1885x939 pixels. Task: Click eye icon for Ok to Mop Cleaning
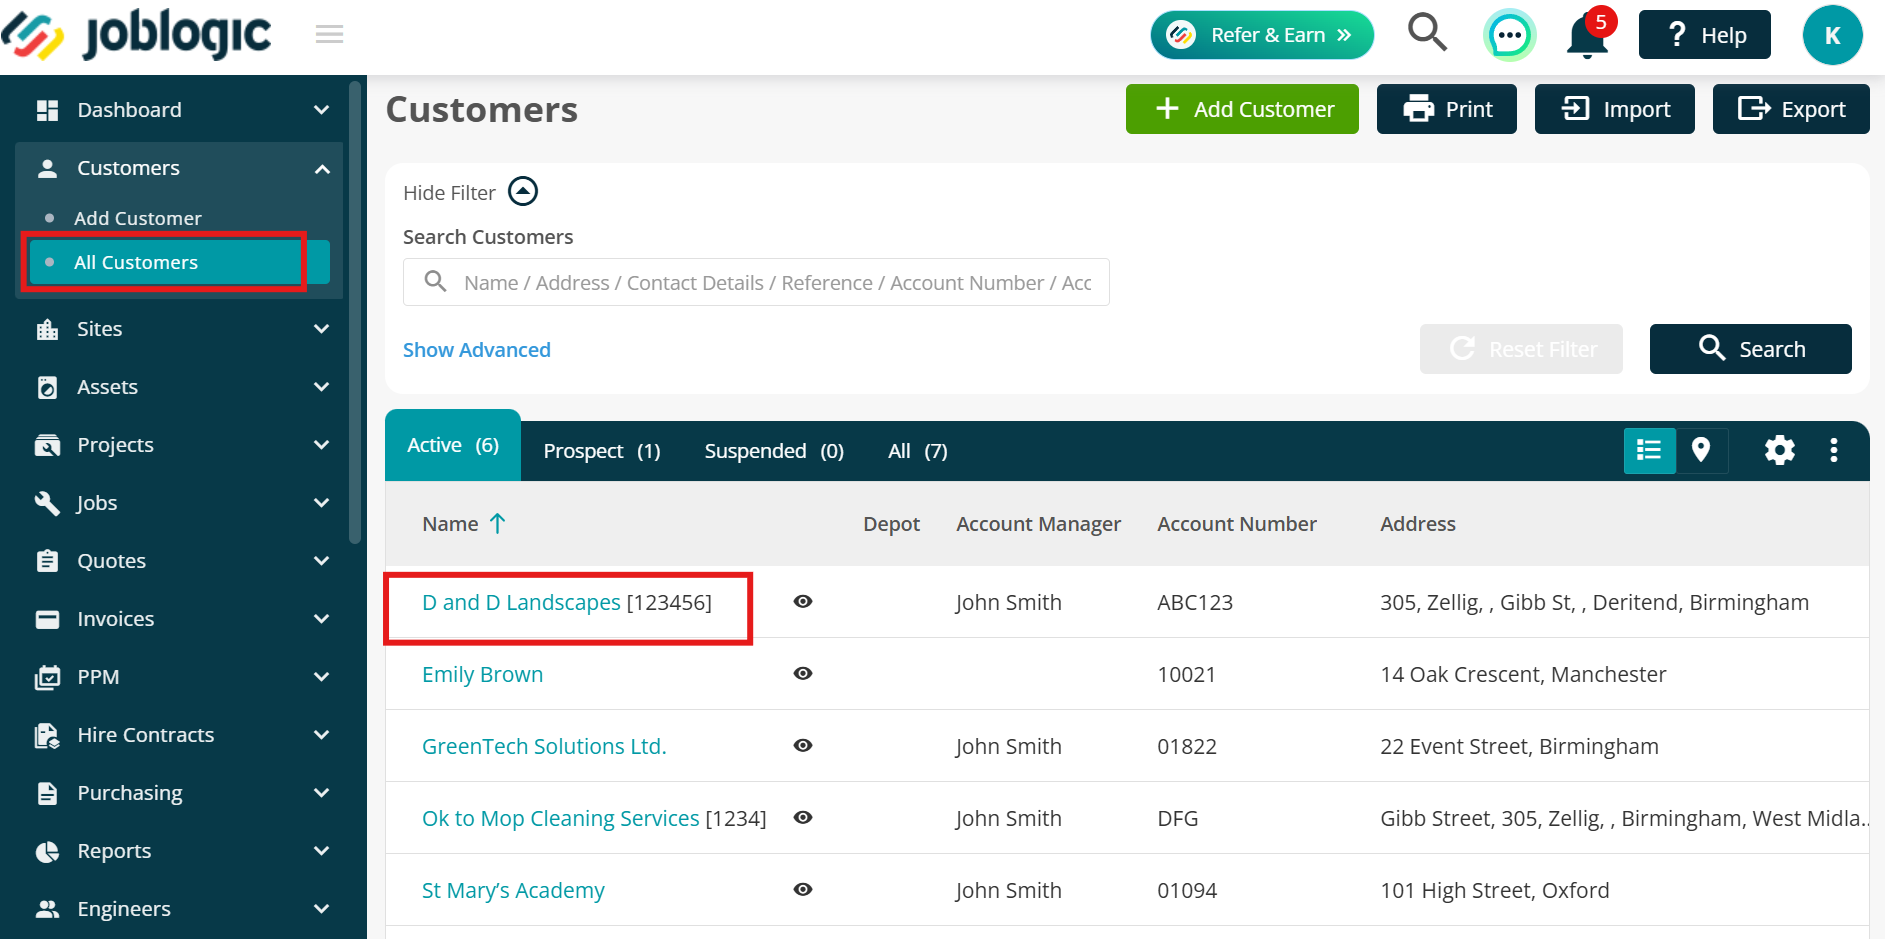tap(803, 817)
